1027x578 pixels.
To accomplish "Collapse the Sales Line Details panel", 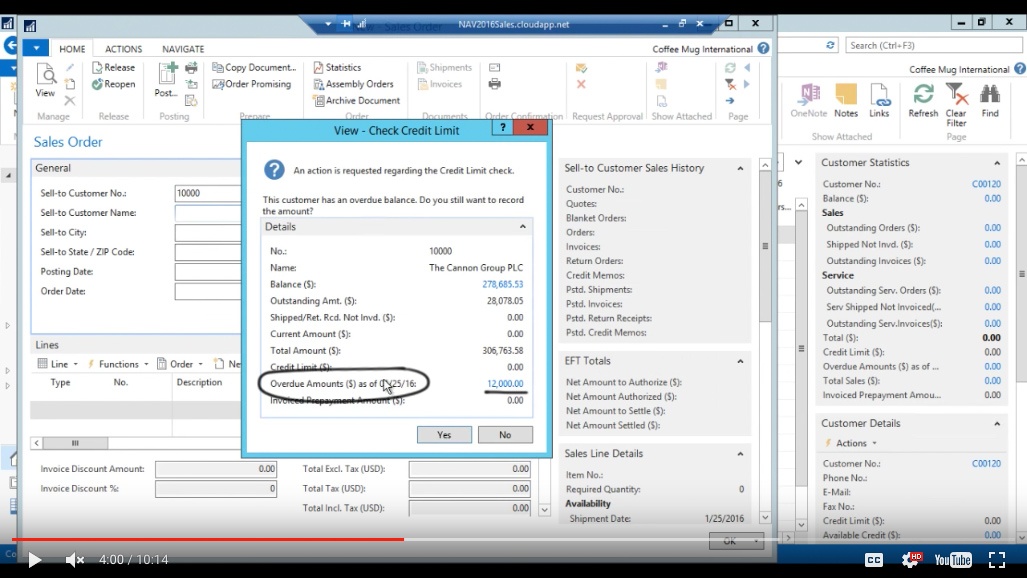I will click(x=740, y=453).
